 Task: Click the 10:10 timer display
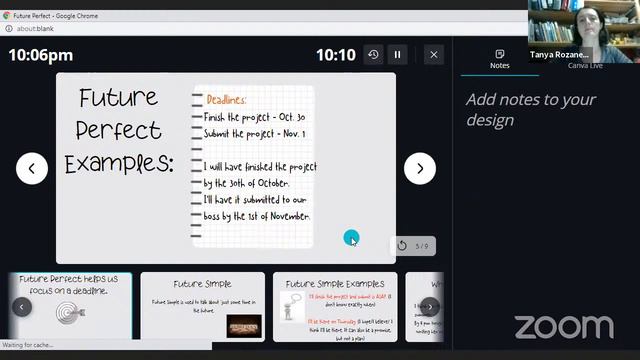336,55
